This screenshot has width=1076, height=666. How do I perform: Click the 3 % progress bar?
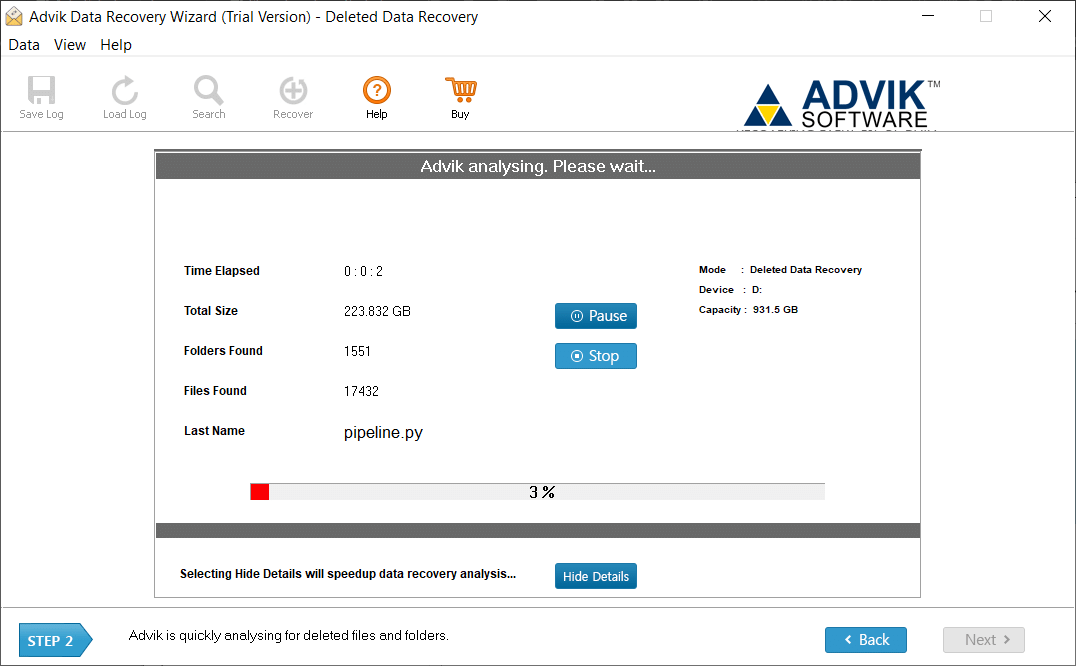coord(537,492)
